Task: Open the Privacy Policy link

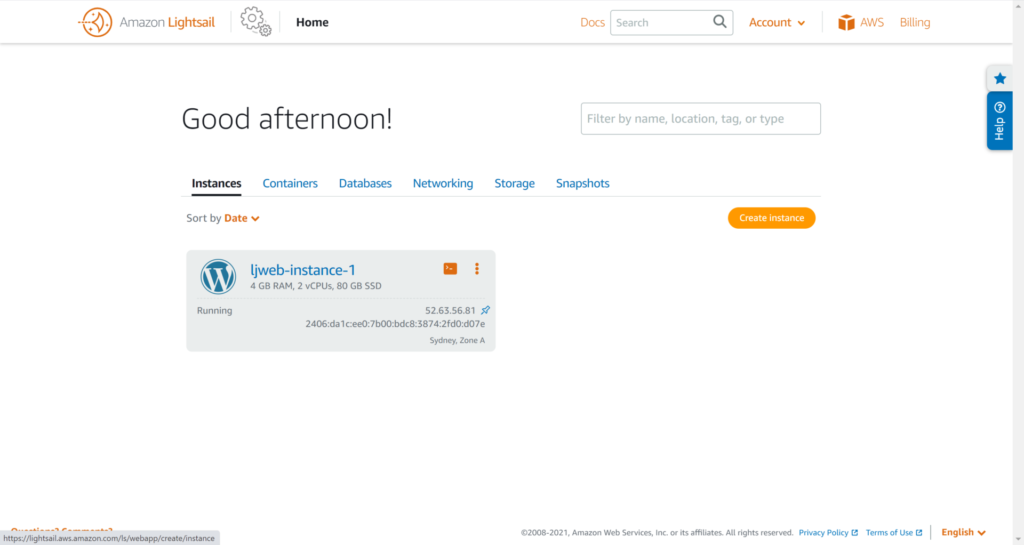Action: (827, 533)
